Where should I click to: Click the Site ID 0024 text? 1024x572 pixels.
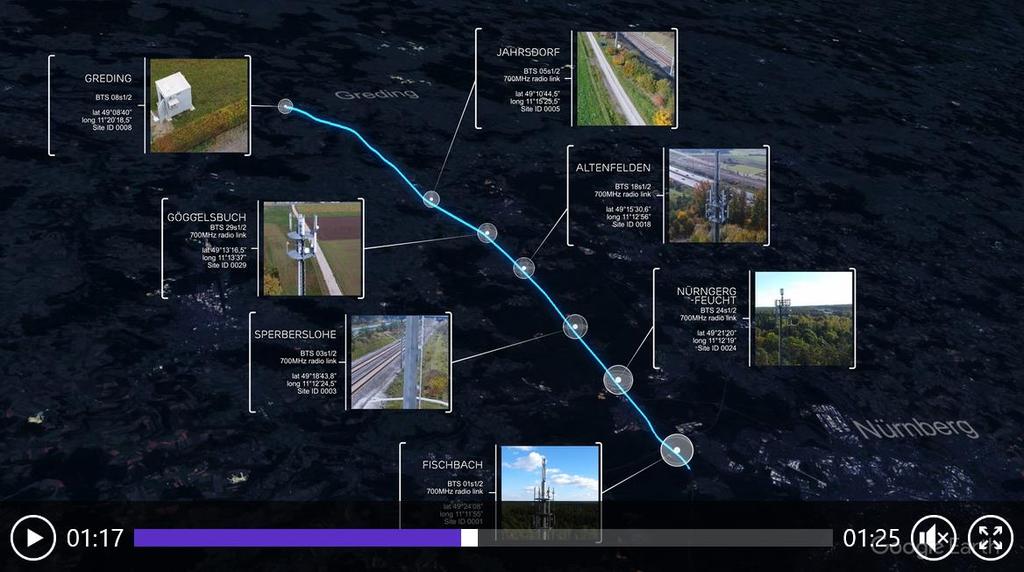(716, 349)
